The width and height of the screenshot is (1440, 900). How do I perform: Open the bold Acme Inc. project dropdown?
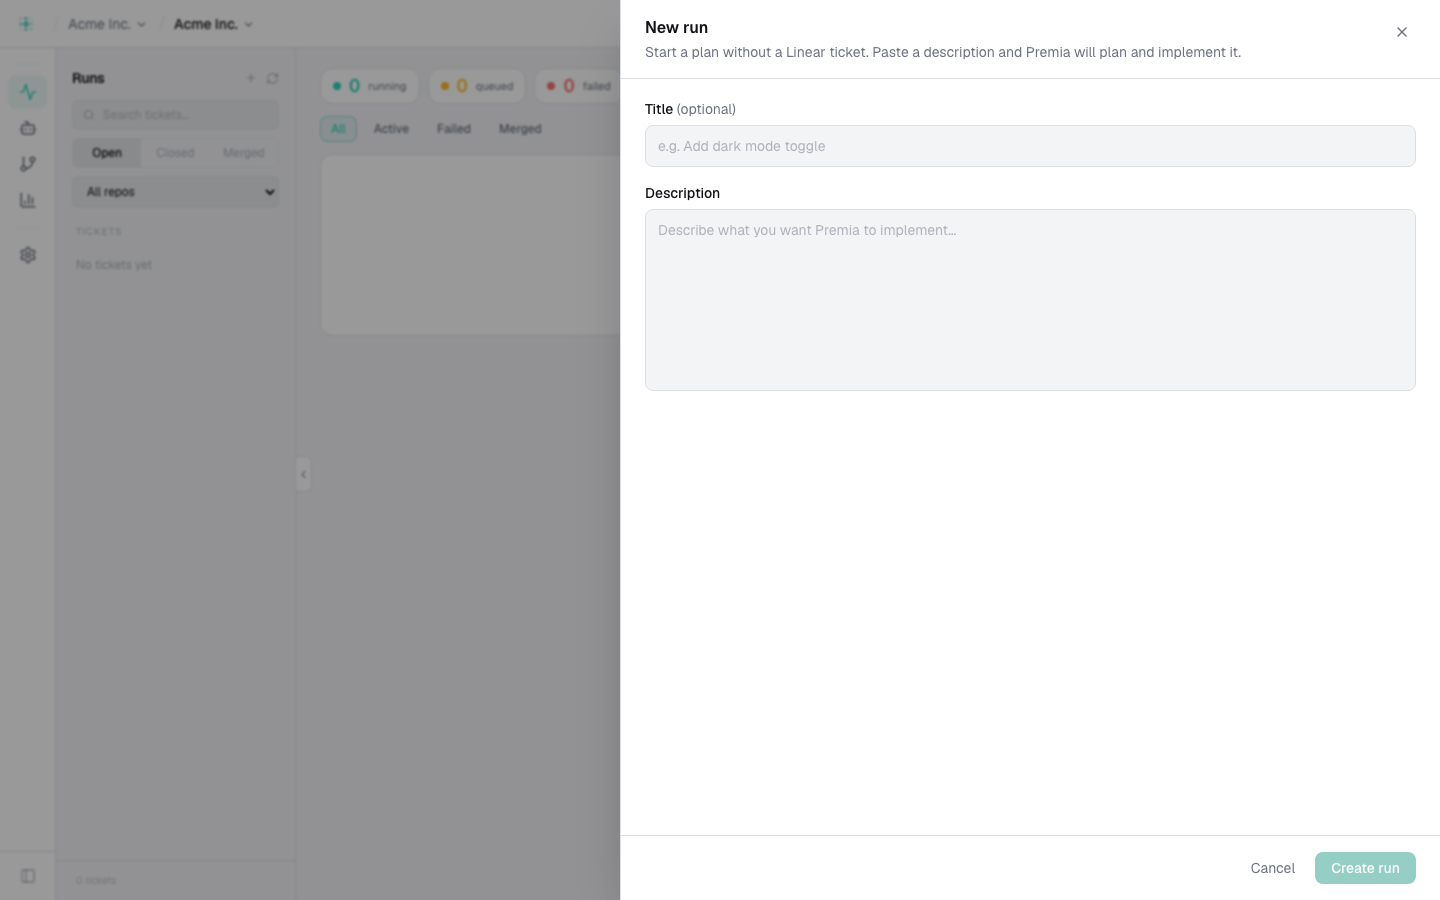point(213,24)
